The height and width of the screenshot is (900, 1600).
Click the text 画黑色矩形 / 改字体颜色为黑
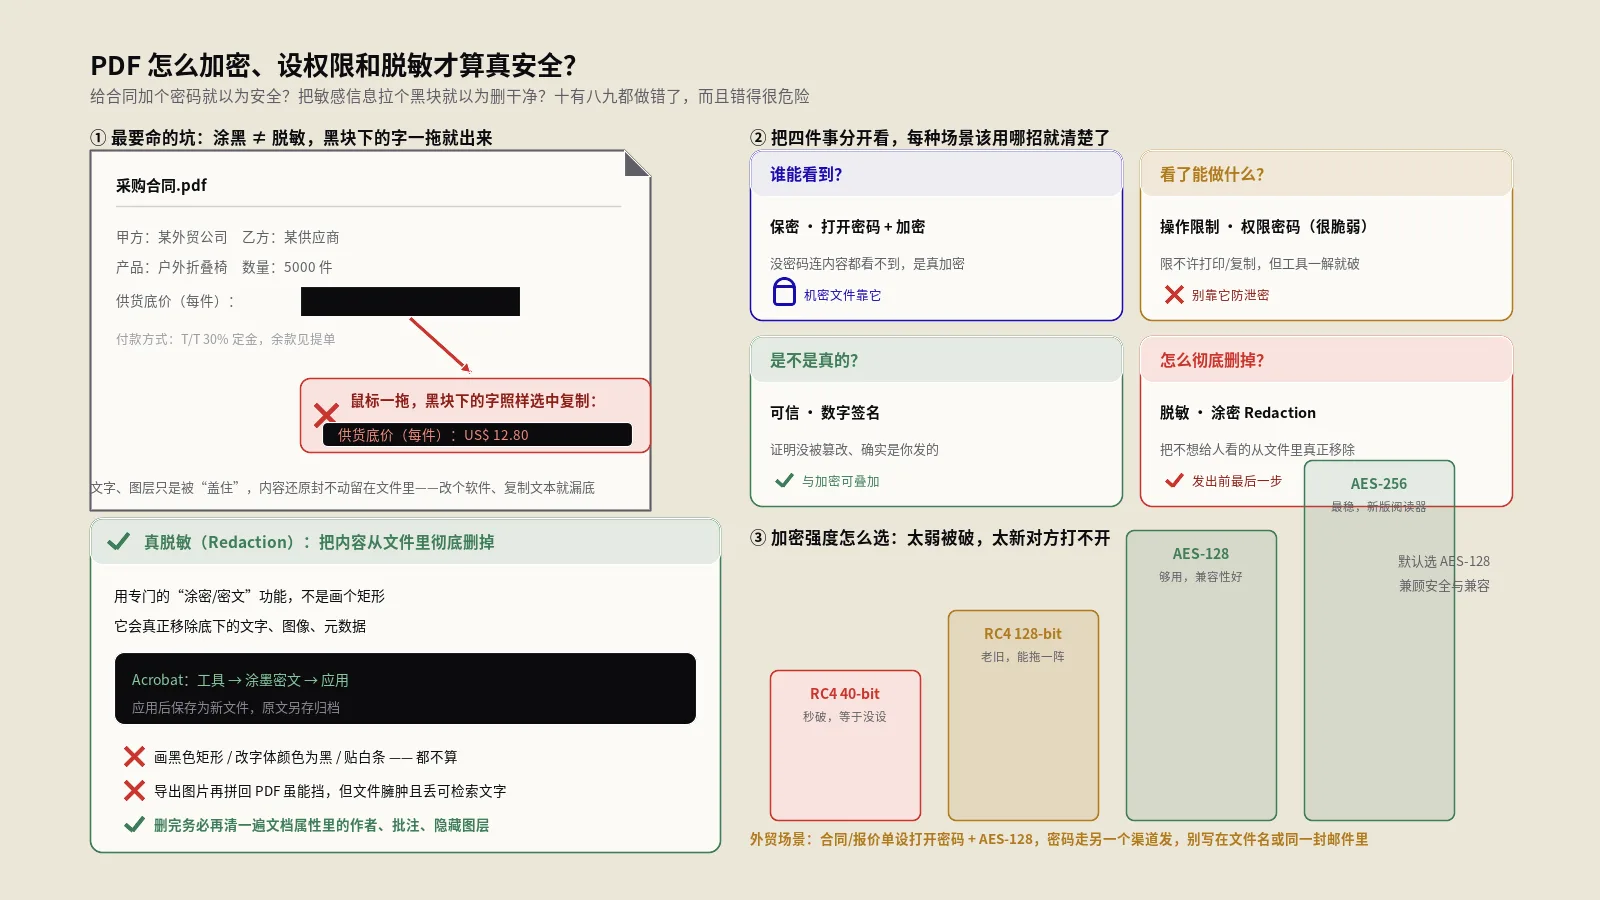click(x=305, y=757)
